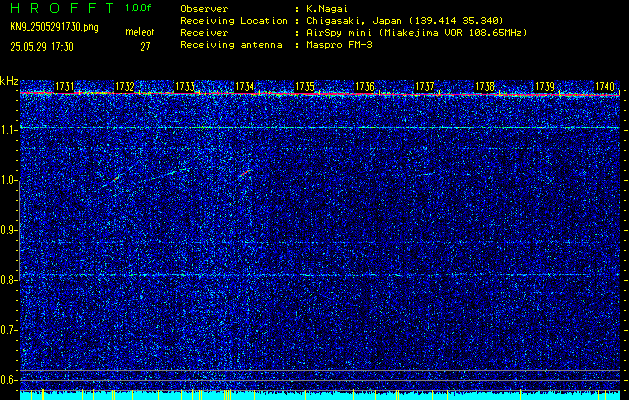Click the 1738 time marker
Viewport: 629px width, 400px height.
(485, 87)
